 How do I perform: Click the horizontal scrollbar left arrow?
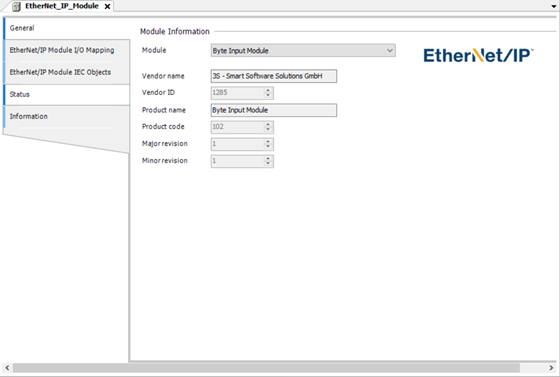point(8,368)
